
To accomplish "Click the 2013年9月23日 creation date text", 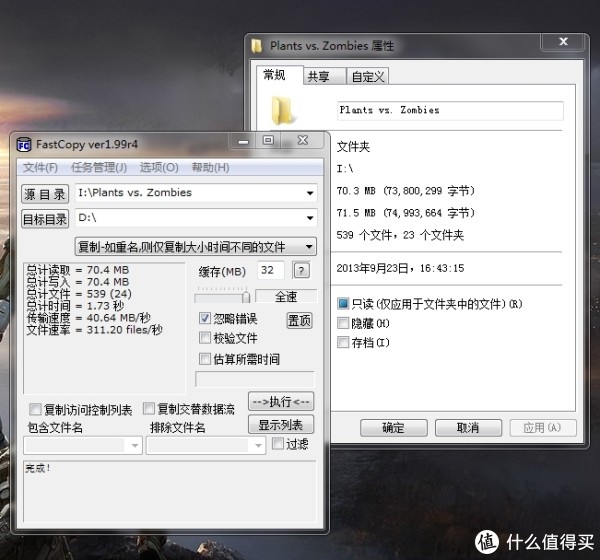I will pos(400,268).
